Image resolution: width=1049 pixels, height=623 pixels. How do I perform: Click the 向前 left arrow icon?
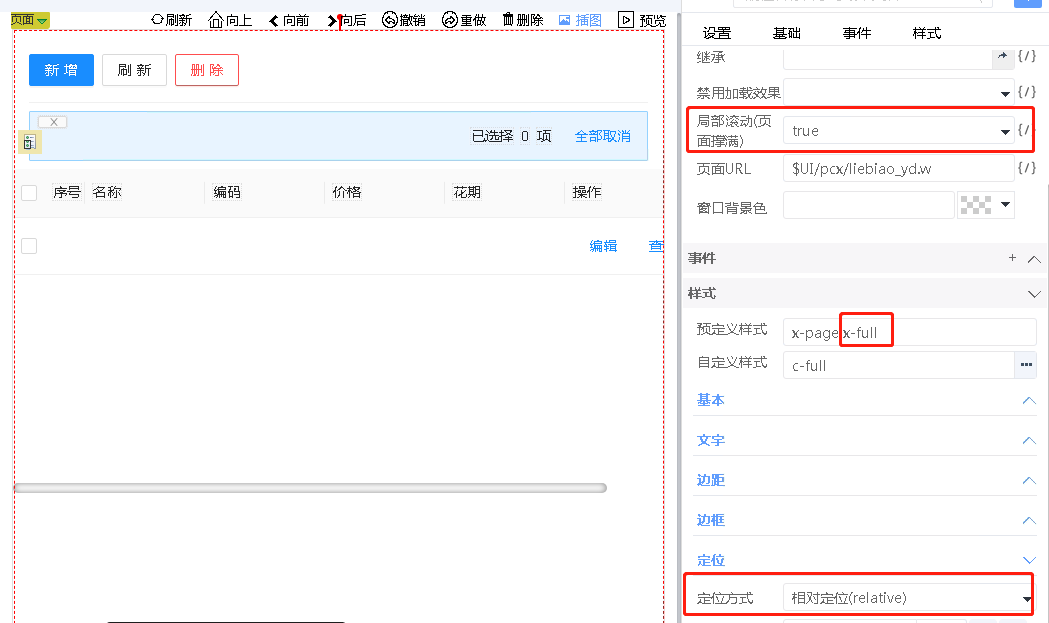point(274,20)
